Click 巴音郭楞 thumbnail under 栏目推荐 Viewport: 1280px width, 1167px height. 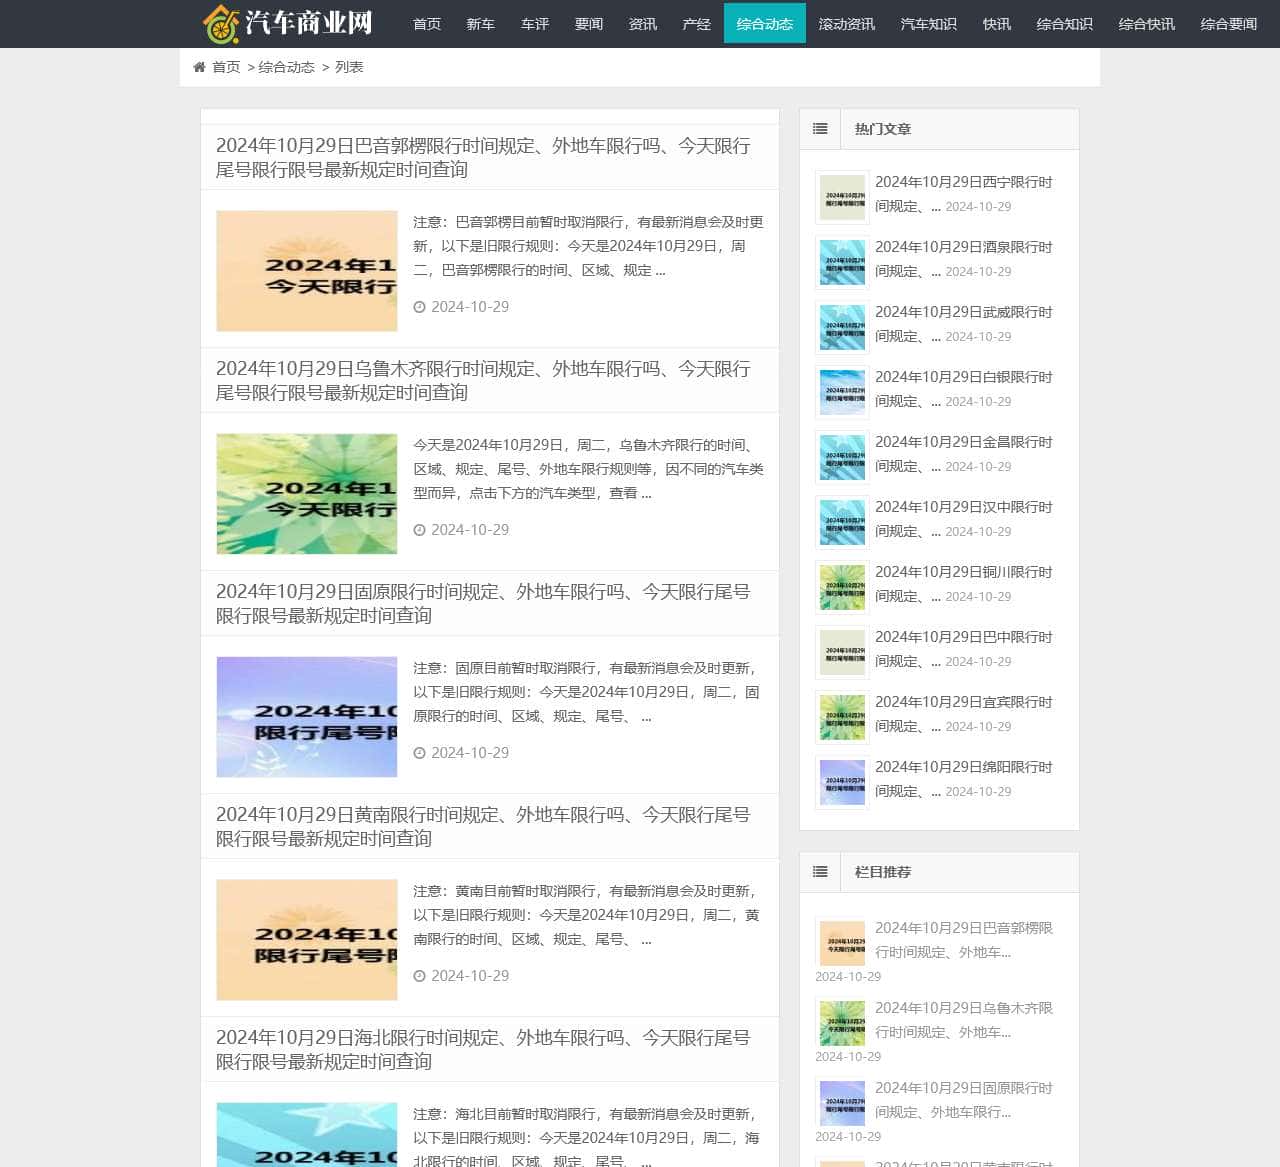tap(842, 943)
